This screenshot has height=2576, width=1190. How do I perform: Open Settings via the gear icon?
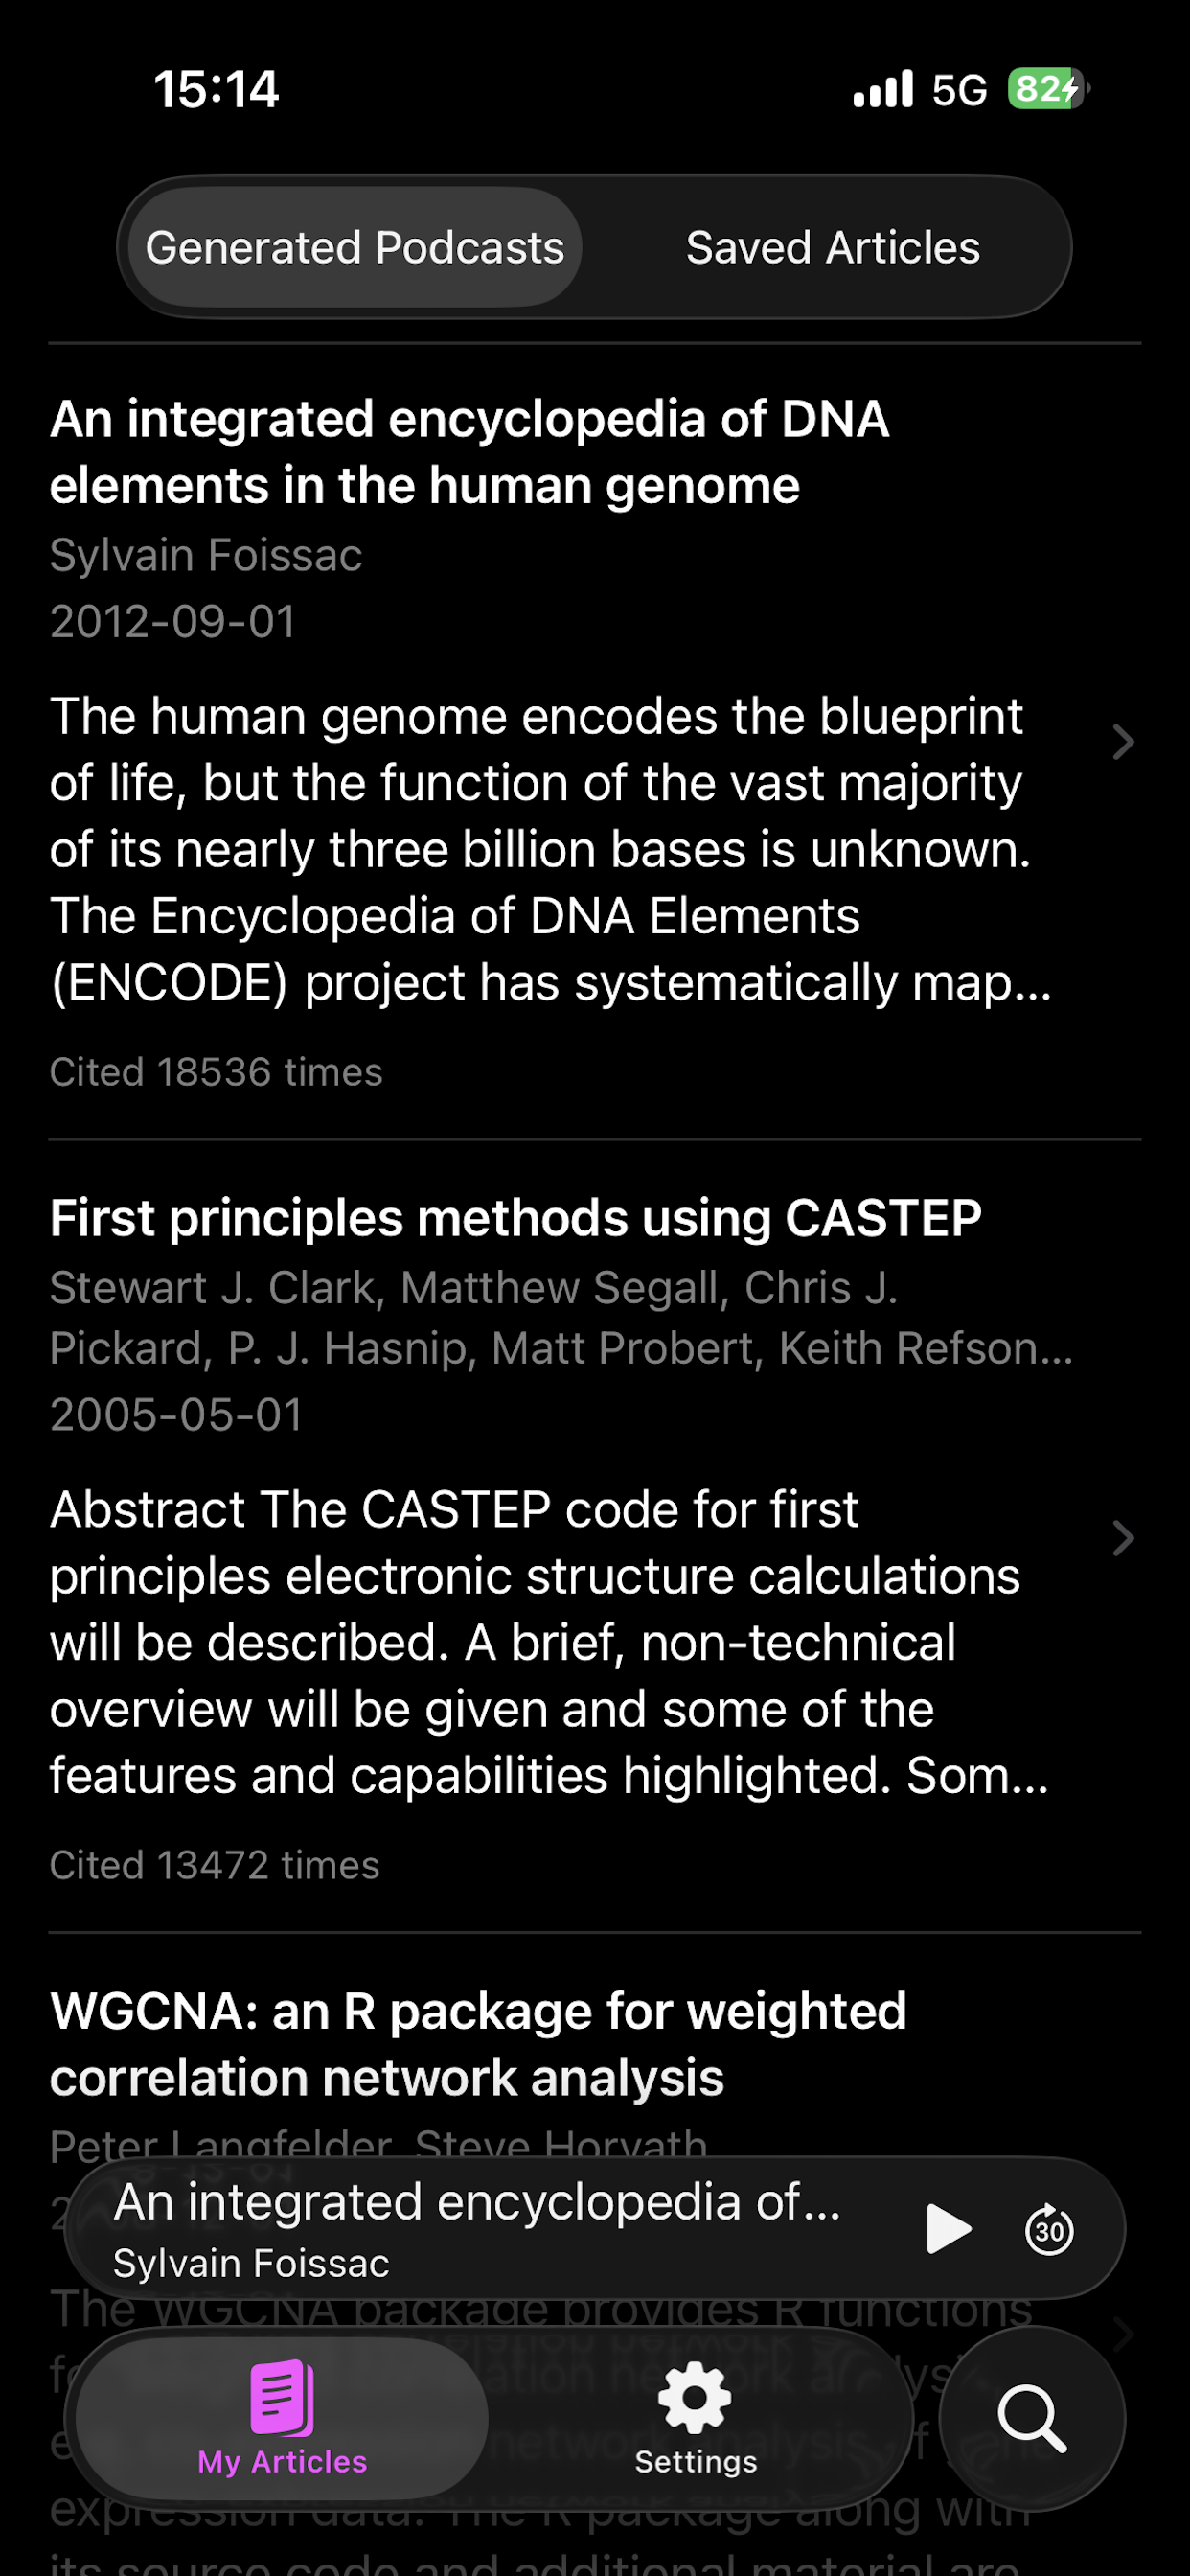pyautogui.click(x=694, y=2405)
